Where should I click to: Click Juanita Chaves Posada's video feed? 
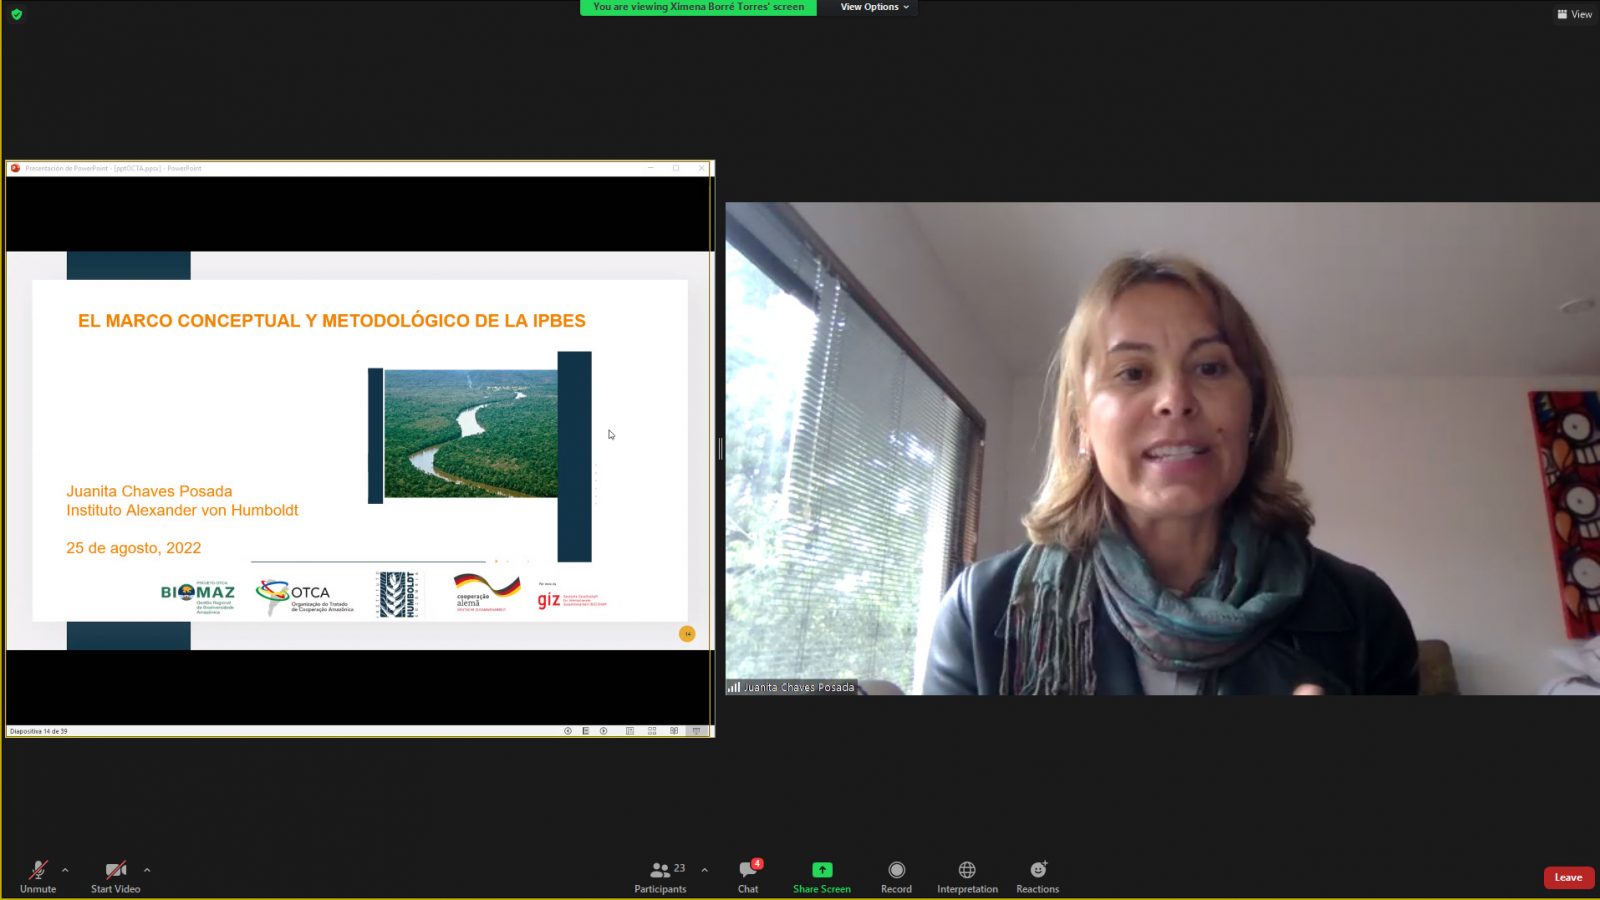coord(1162,448)
